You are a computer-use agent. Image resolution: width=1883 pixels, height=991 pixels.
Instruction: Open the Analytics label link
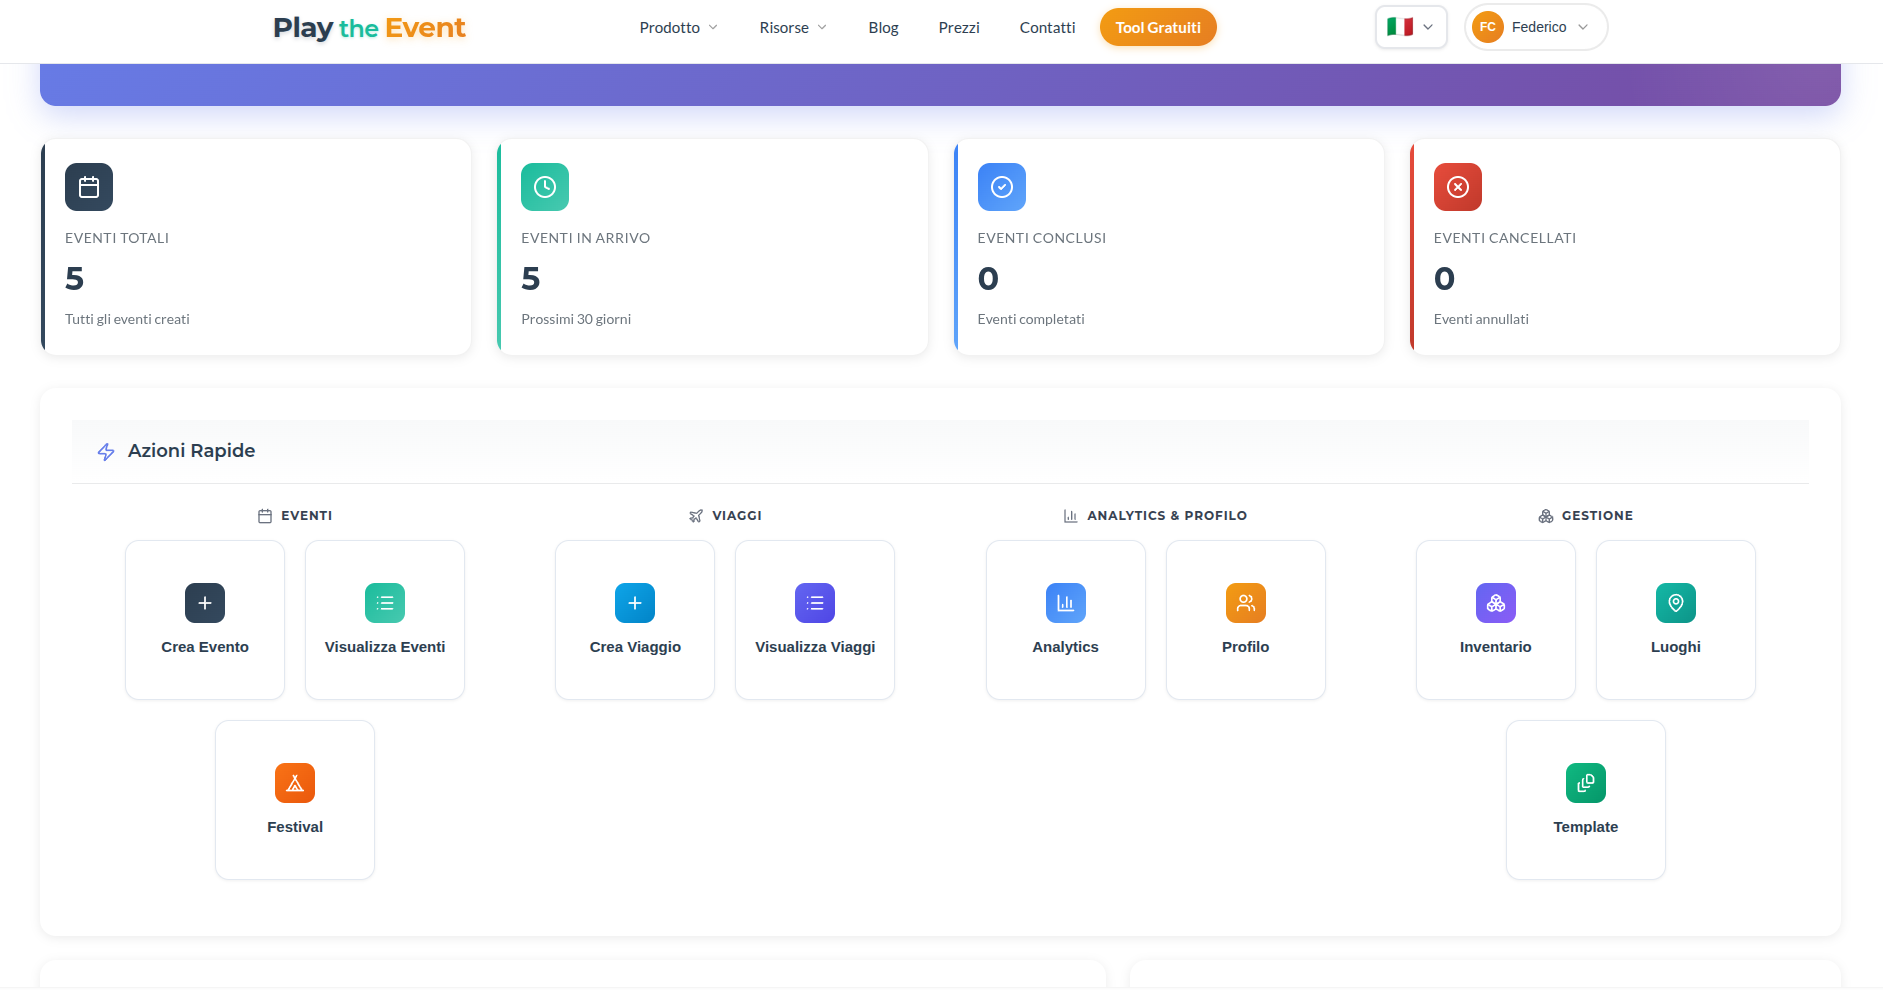(x=1066, y=647)
